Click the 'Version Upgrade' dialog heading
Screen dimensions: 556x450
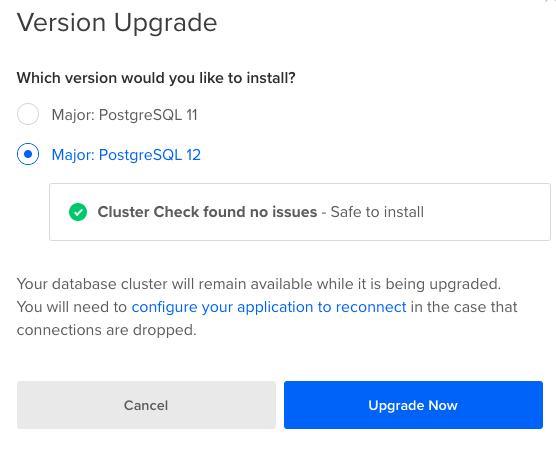click(x=117, y=23)
